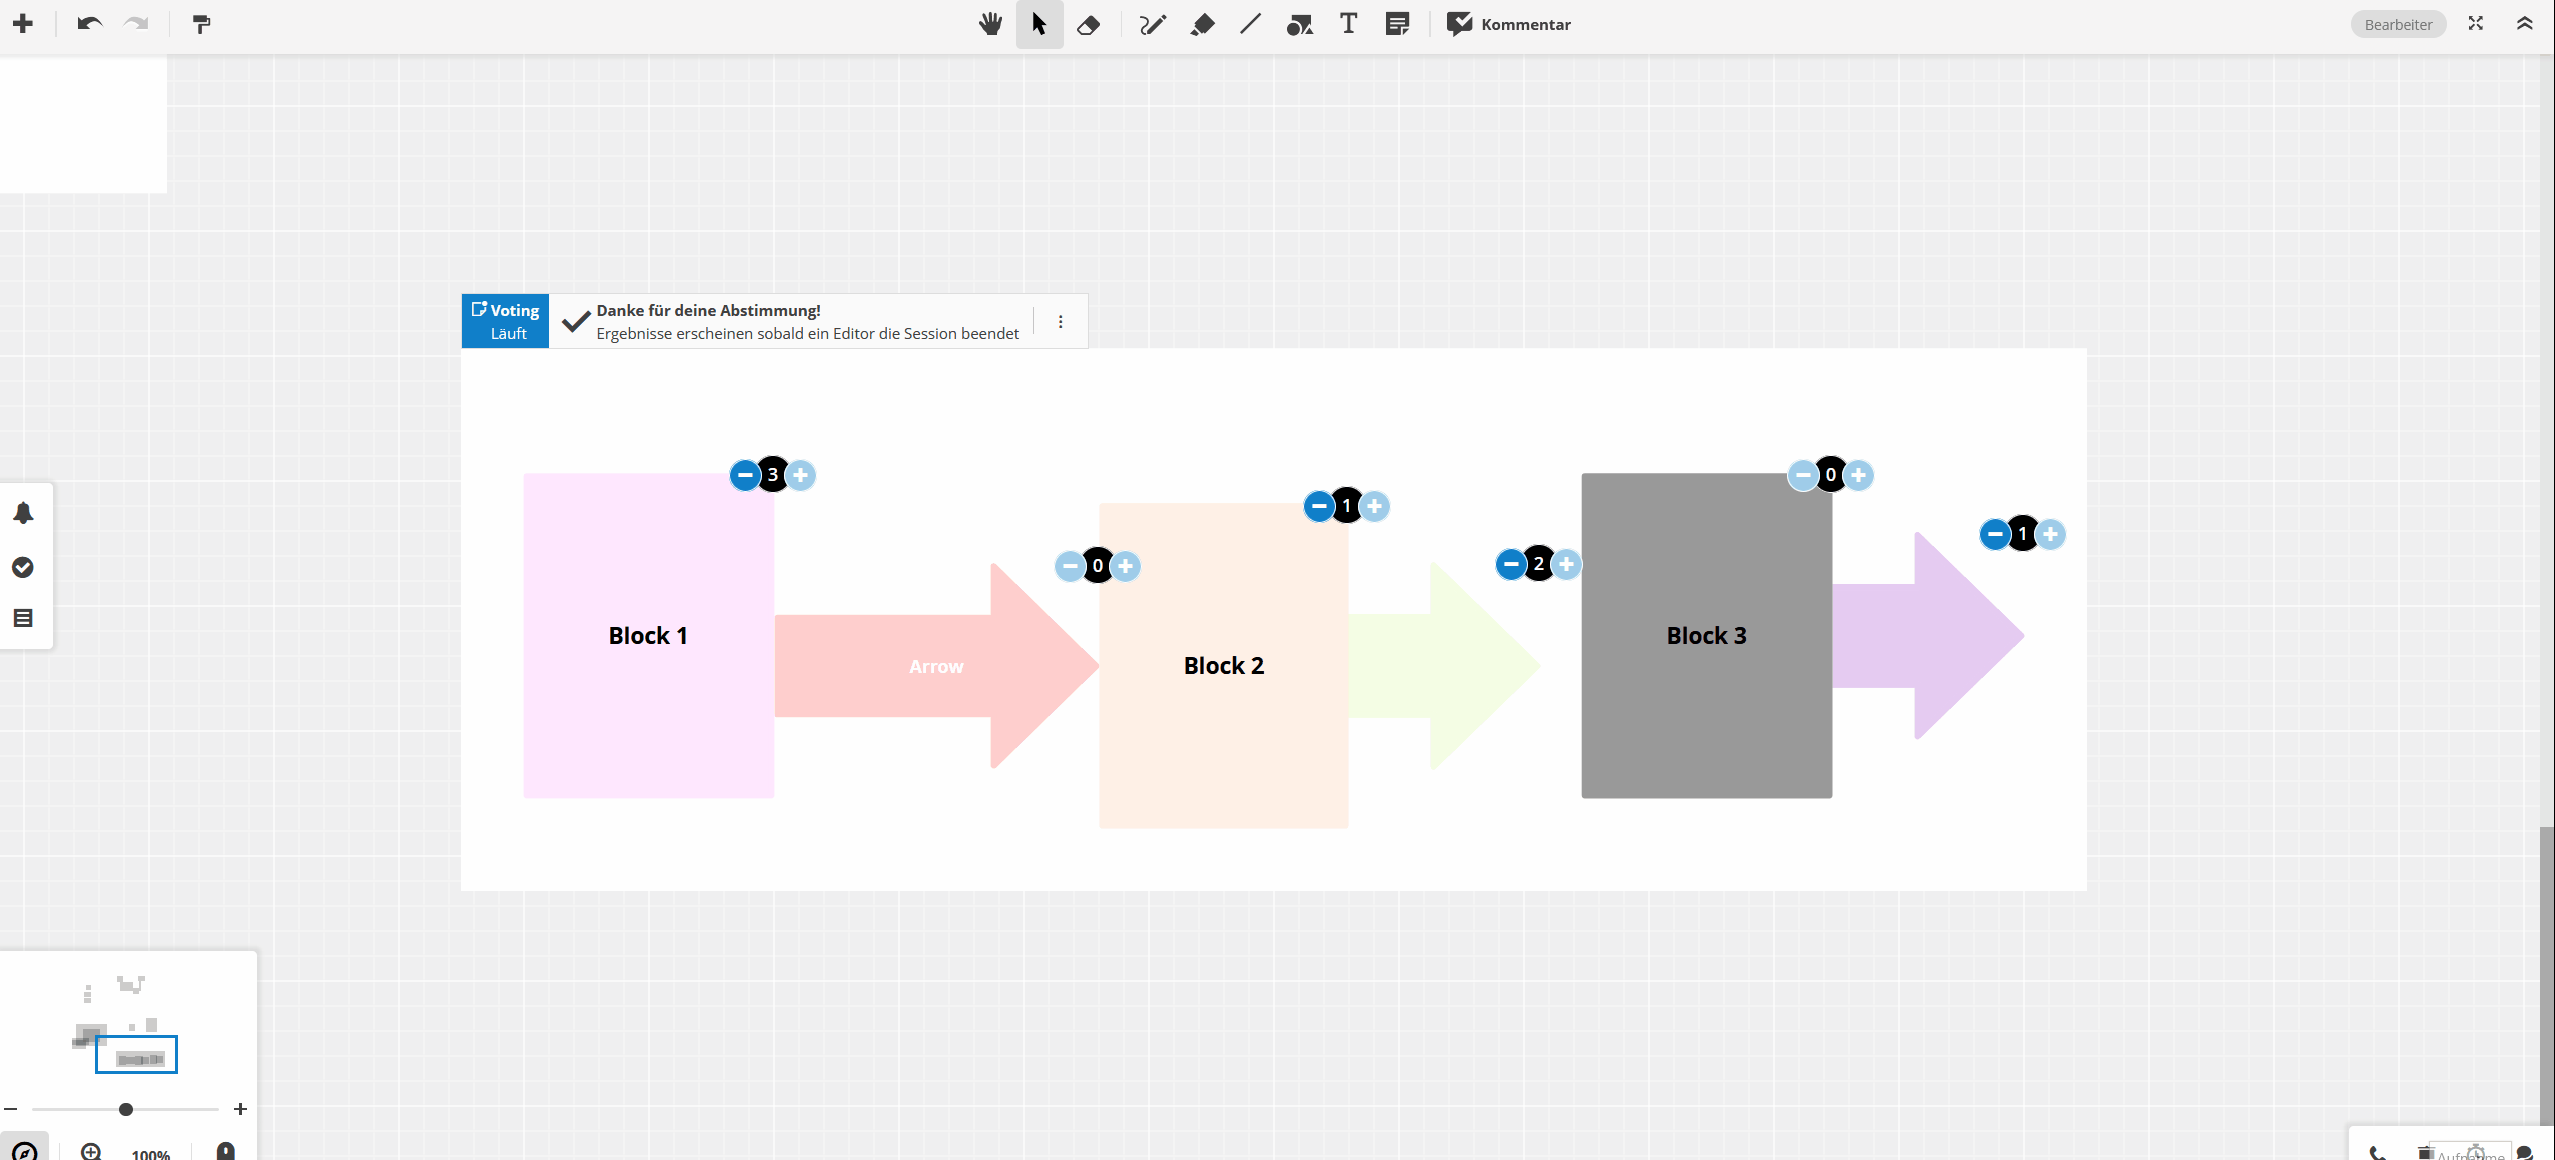Click the vertical scrollbar on right edge
Image resolution: width=2555 pixels, height=1160 pixels.
(2547, 975)
